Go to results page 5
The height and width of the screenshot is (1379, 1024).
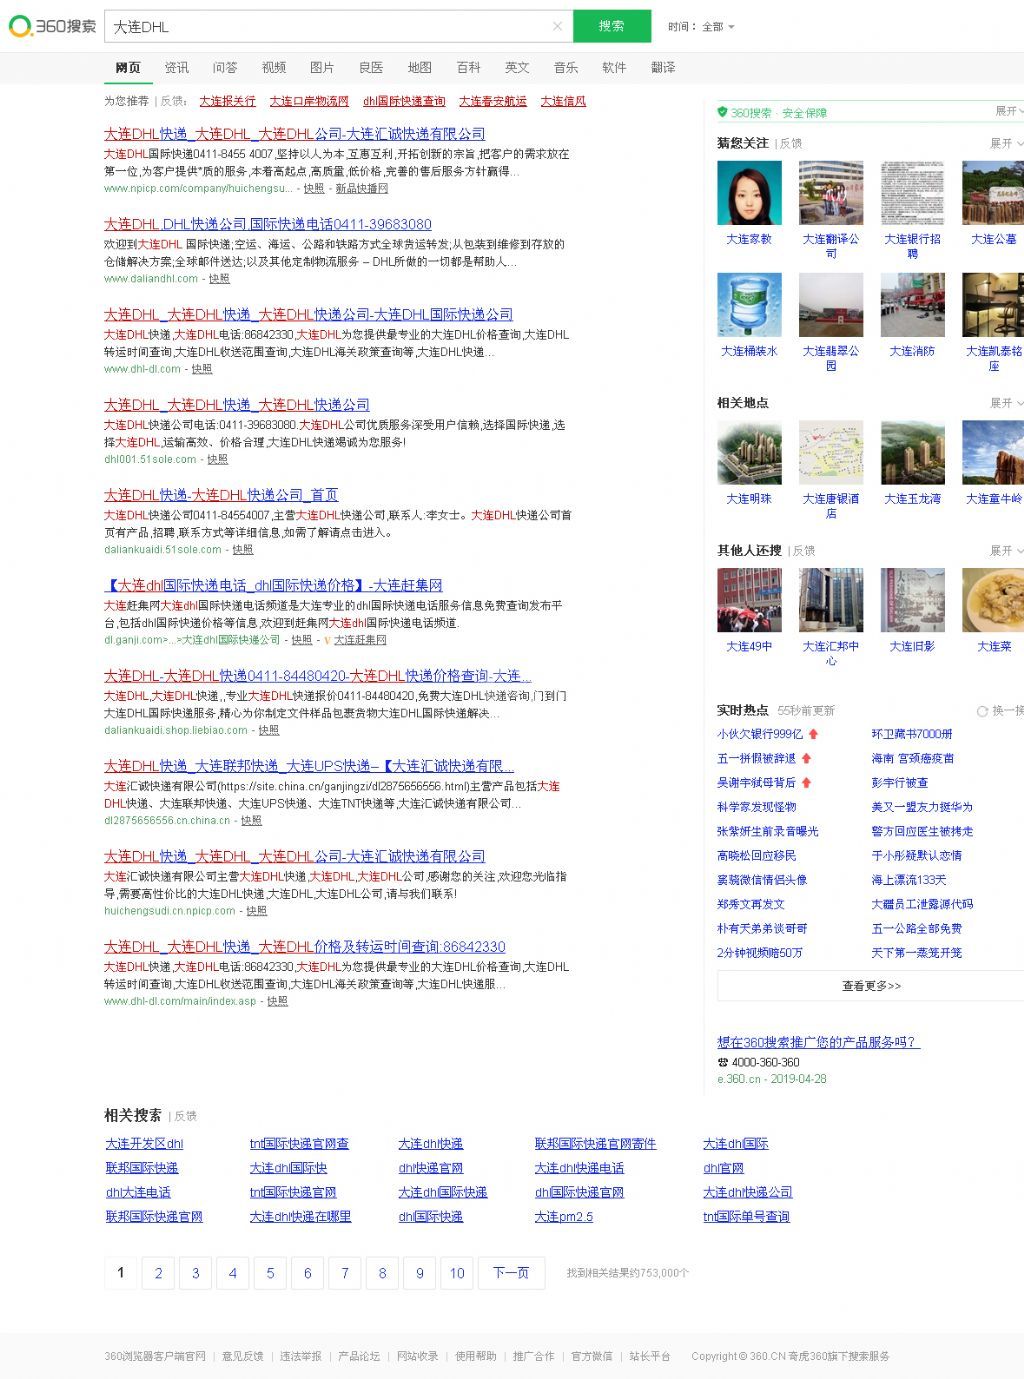(270, 1273)
